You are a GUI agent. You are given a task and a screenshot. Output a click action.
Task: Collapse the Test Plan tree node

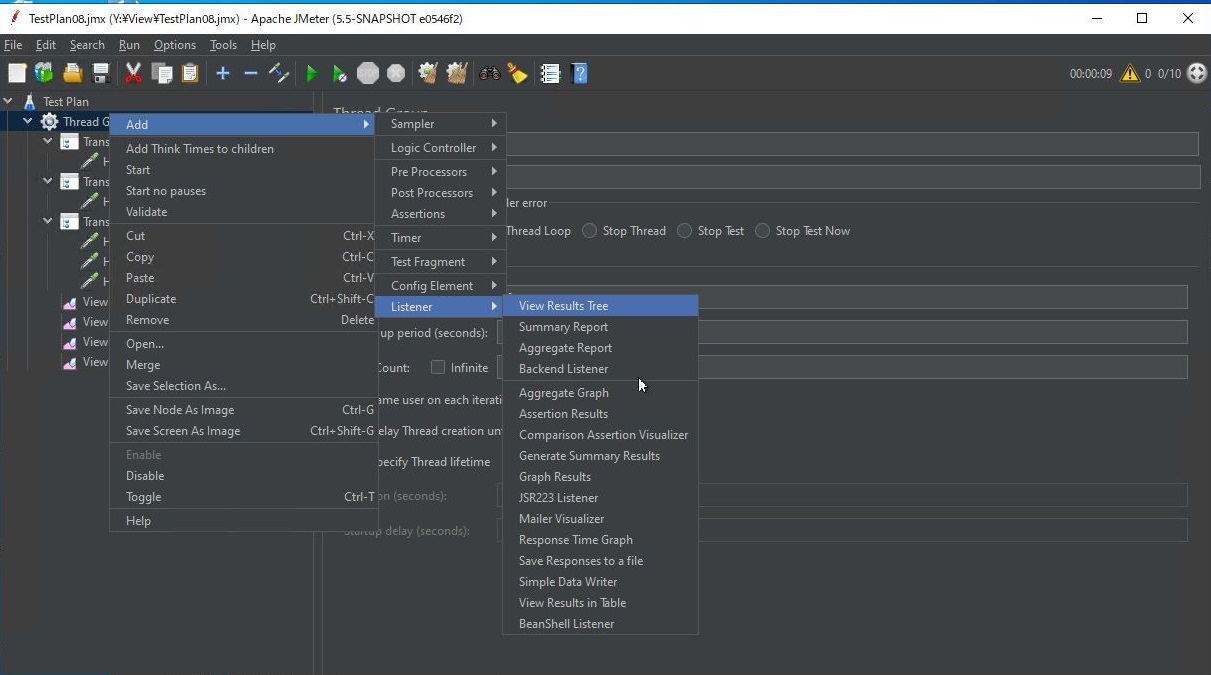[x=9, y=101]
